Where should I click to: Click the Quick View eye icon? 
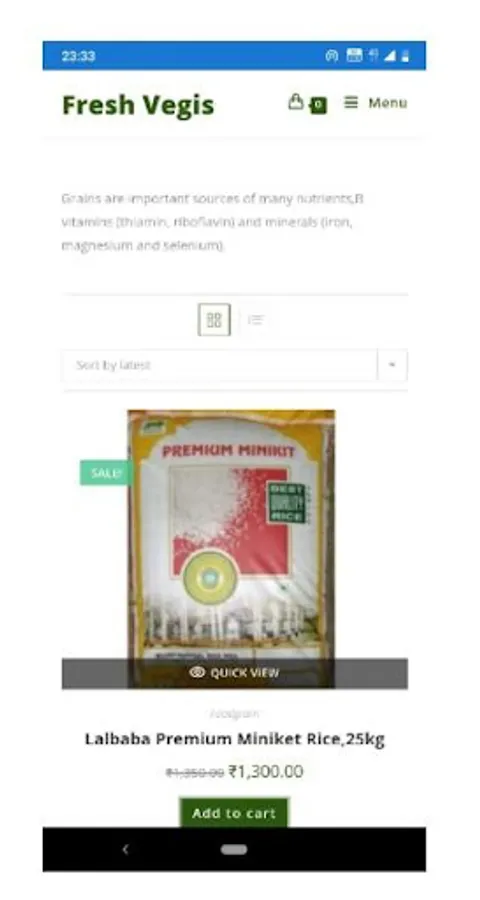tap(197, 673)
